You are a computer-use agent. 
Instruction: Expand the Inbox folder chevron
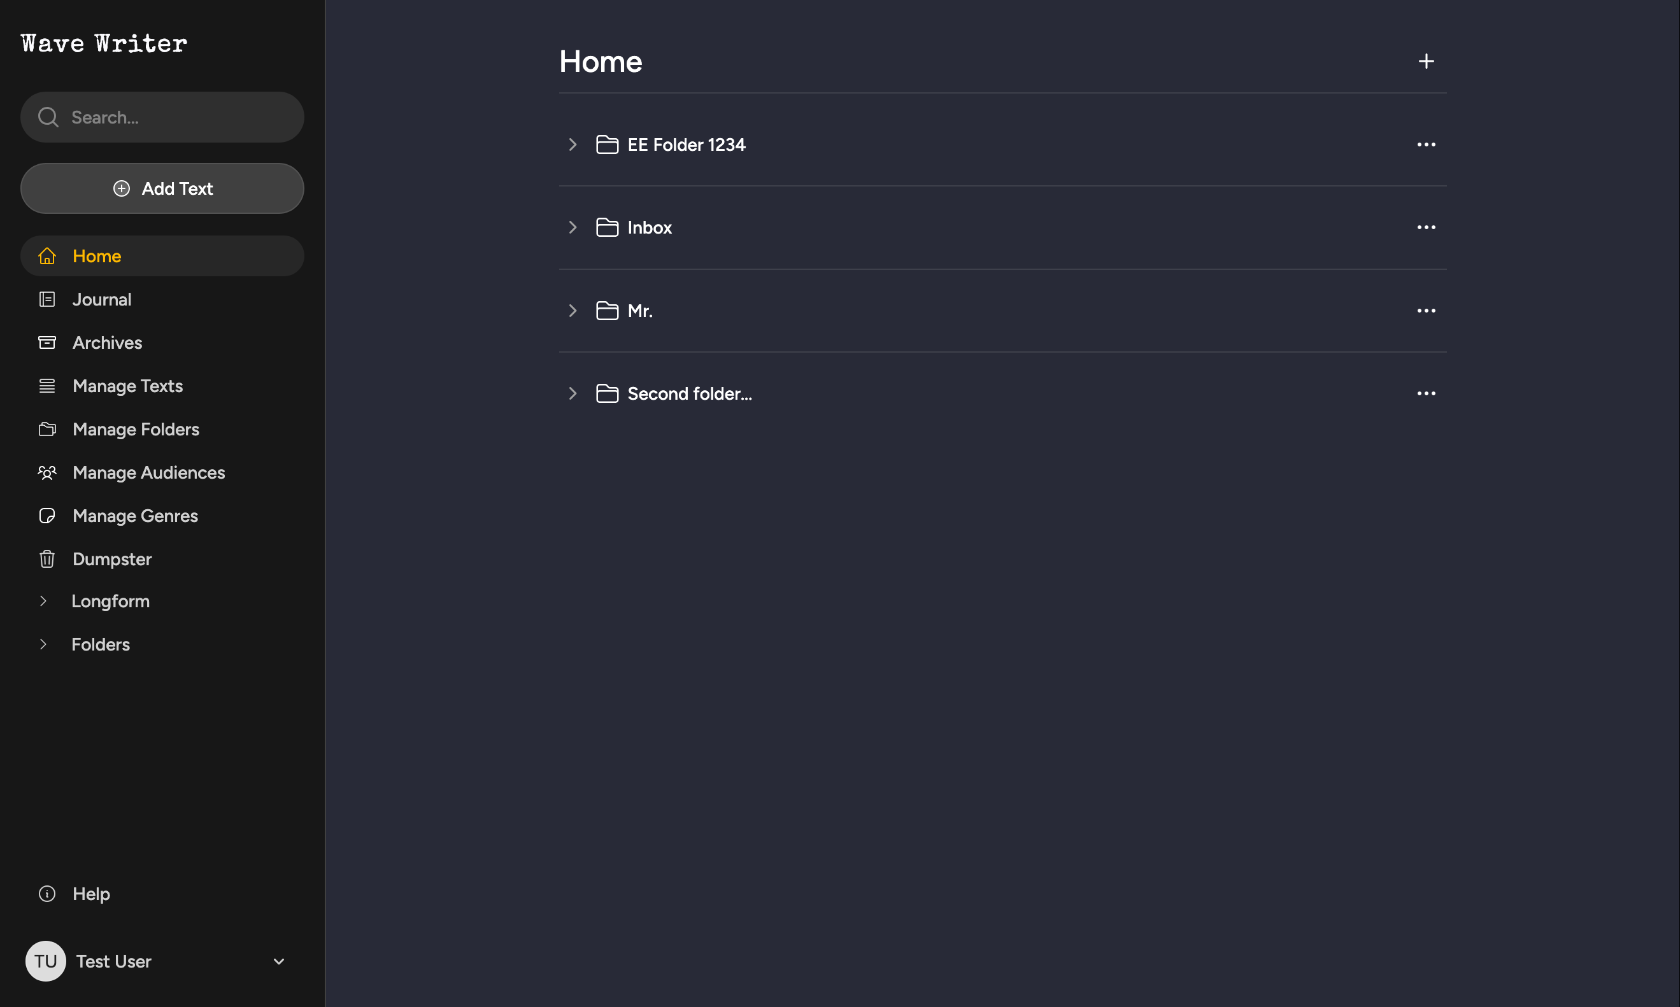(x=572, y=228)
